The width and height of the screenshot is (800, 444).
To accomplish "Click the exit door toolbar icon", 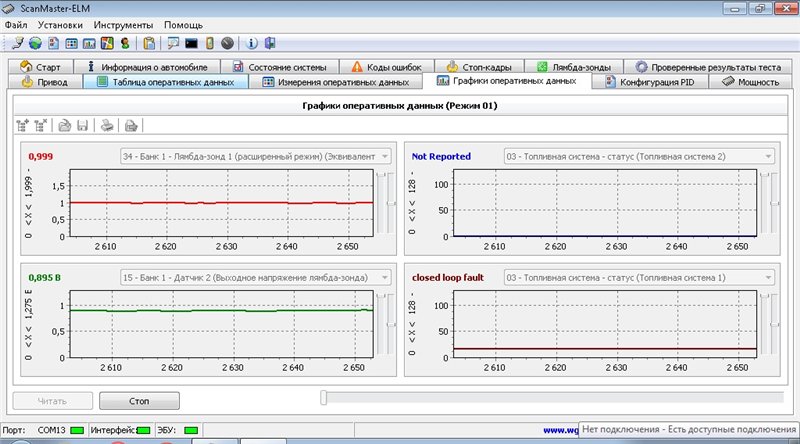I will 270,43.
